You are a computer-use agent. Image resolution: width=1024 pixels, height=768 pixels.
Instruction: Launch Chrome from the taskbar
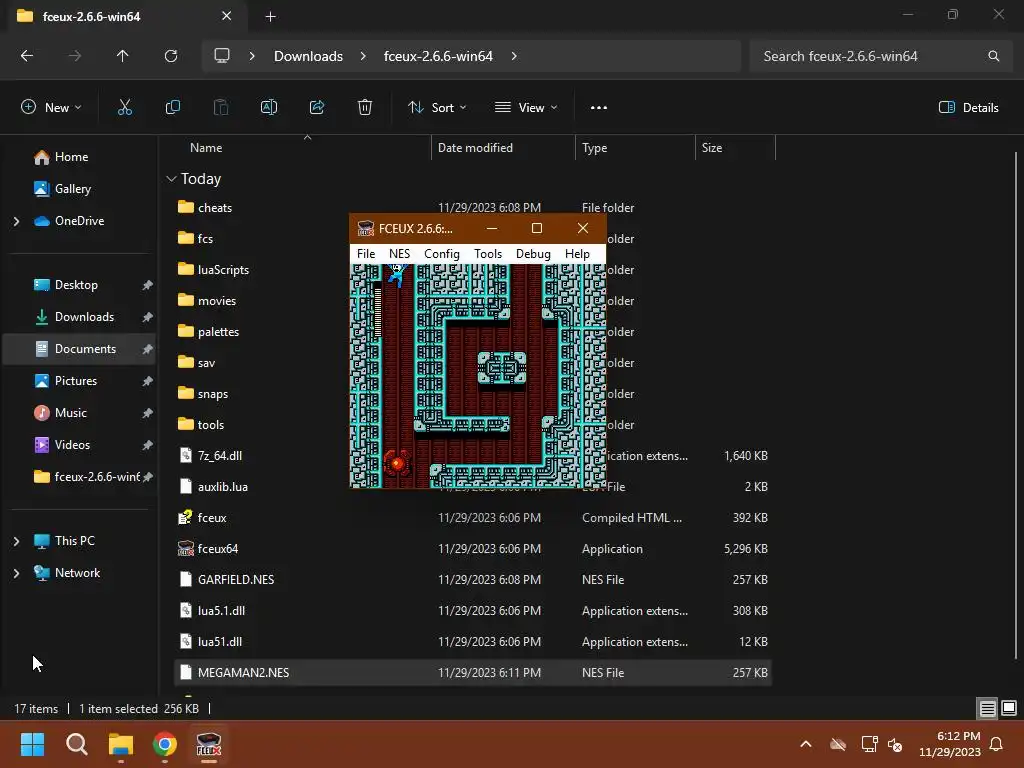(x=165, y=744)
